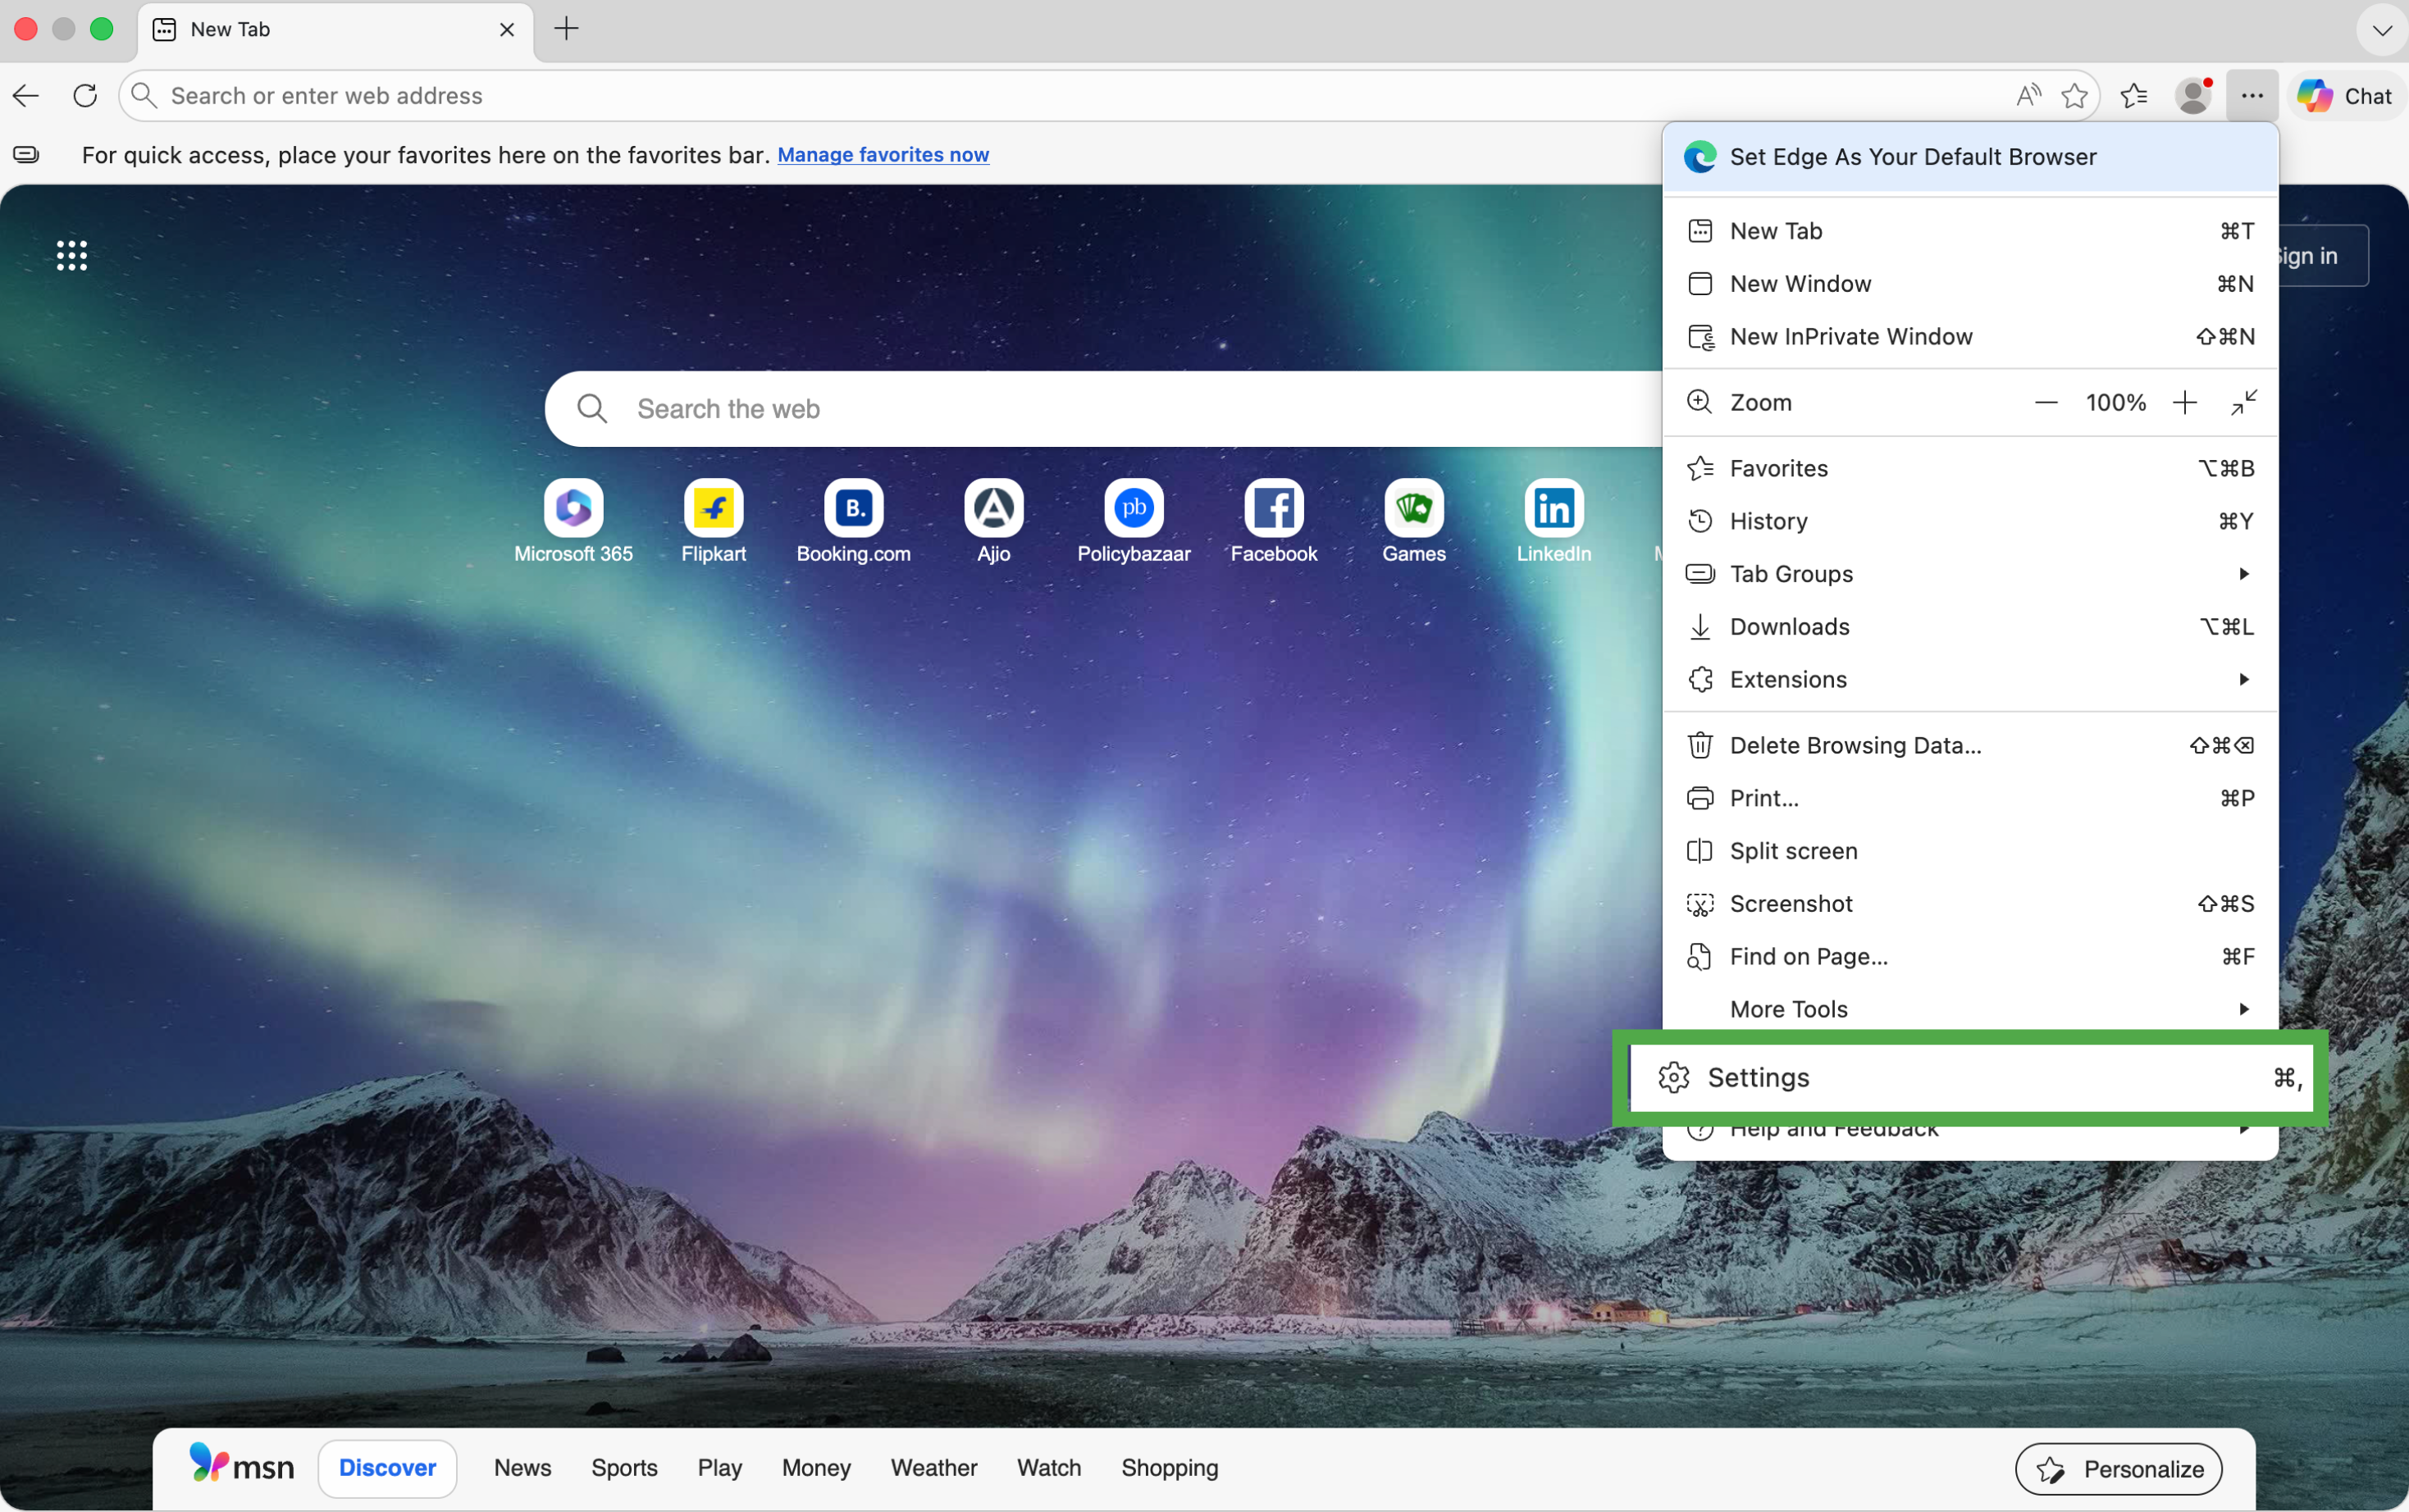Open Copilot Chat from the toolbar
The image size is (2409, 1512).
[x=2344, y=96]
